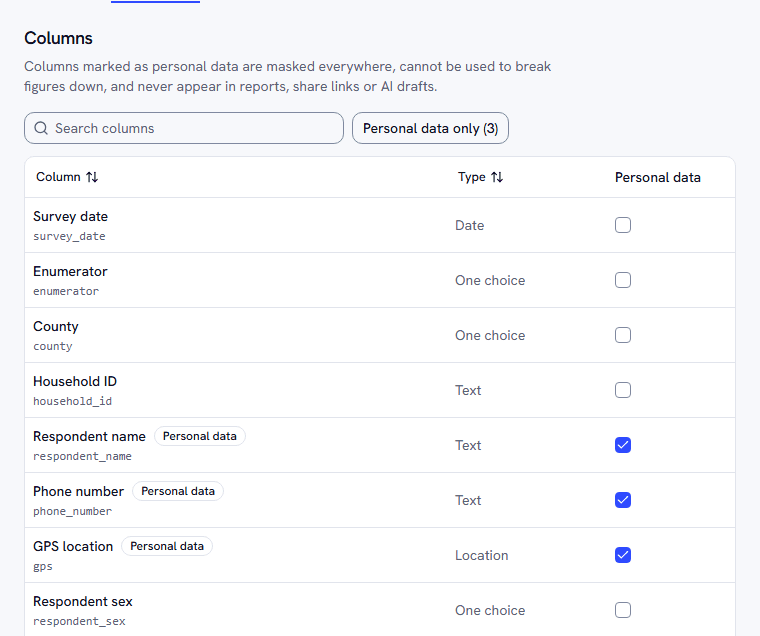Uncheck Respondent name personal data
Image resolution: width=760 pixels, height=636 pixels.
pyautogui.click(x=623, y=445)
